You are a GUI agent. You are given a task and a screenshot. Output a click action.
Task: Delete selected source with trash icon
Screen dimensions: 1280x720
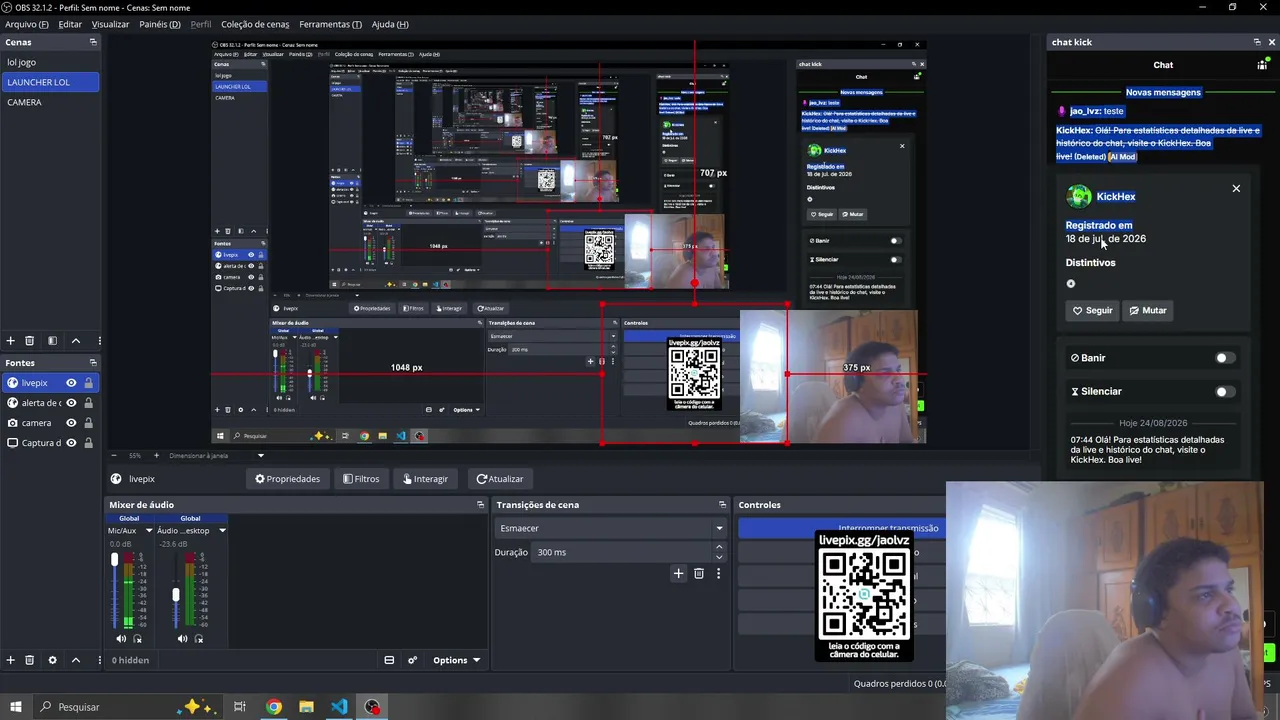[x=29, y=660]
